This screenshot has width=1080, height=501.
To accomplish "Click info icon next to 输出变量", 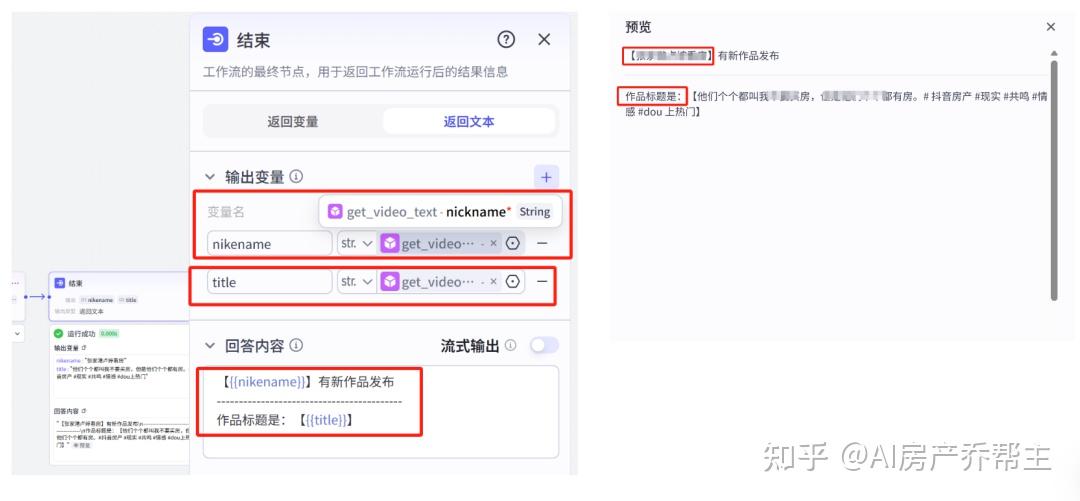I will 296,177.
